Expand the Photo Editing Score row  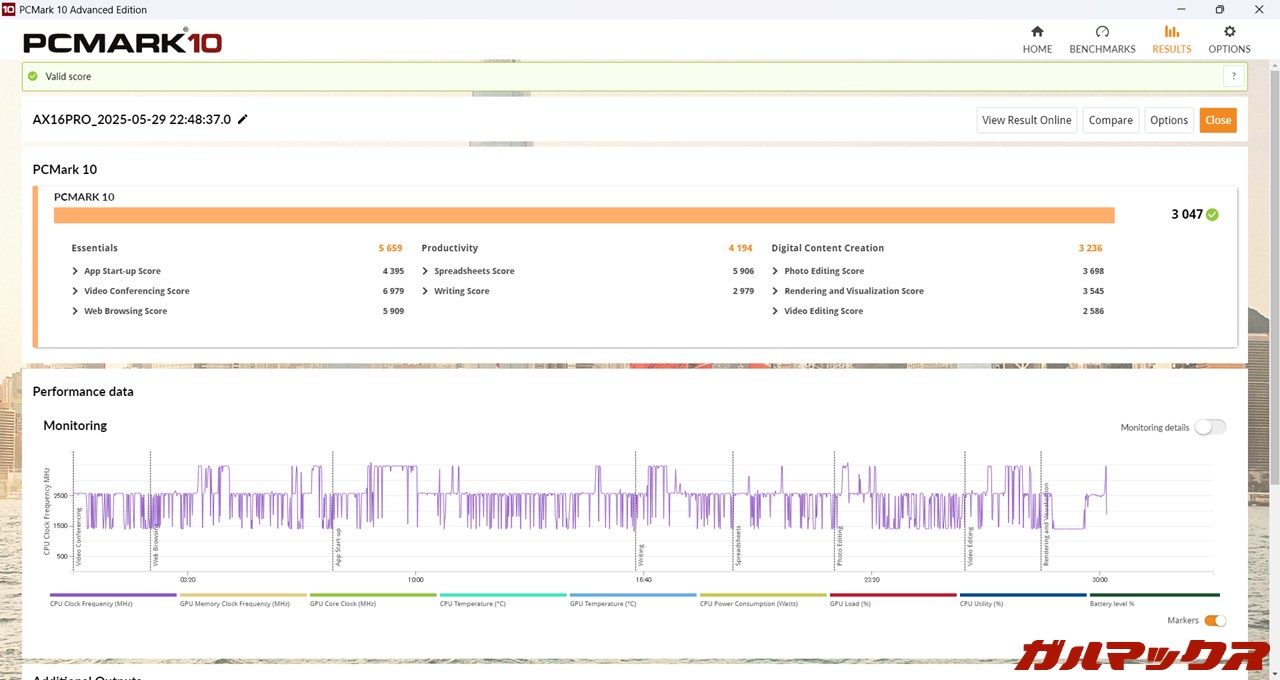pos(775,271)
